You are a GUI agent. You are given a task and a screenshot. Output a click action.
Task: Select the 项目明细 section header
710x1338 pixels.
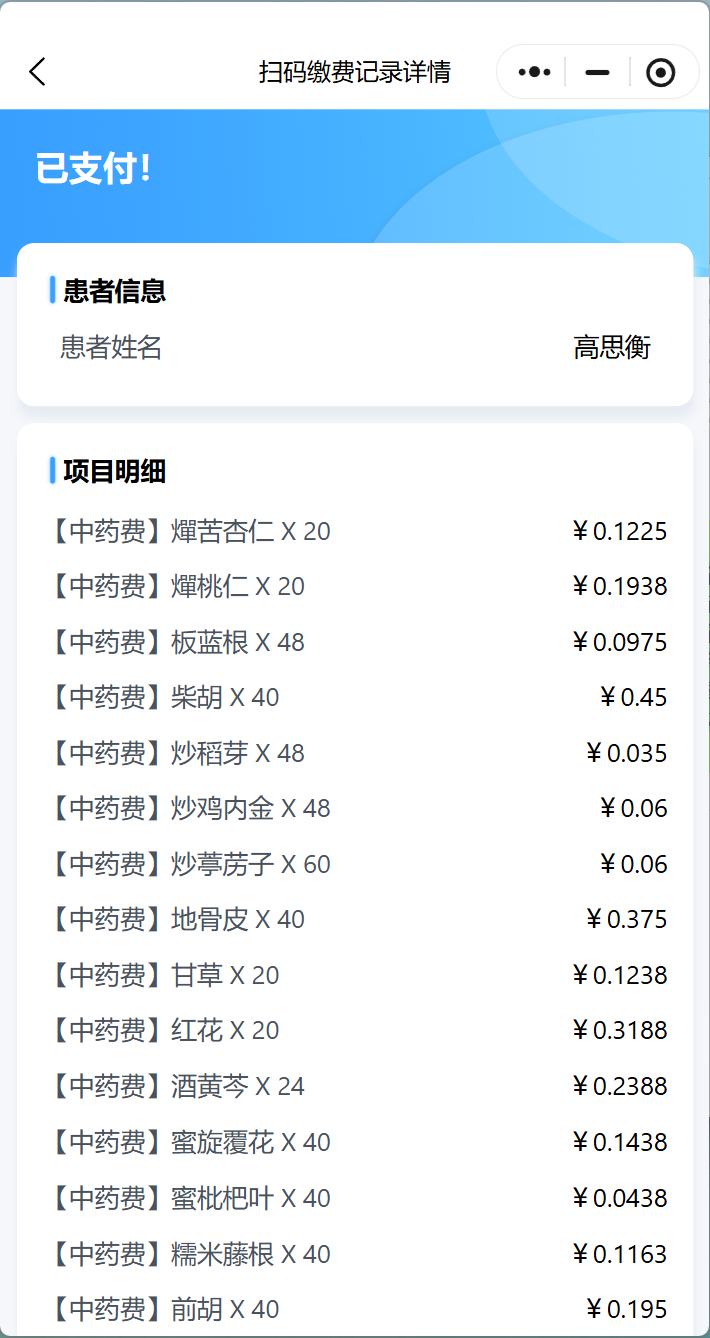pos(114,471)
